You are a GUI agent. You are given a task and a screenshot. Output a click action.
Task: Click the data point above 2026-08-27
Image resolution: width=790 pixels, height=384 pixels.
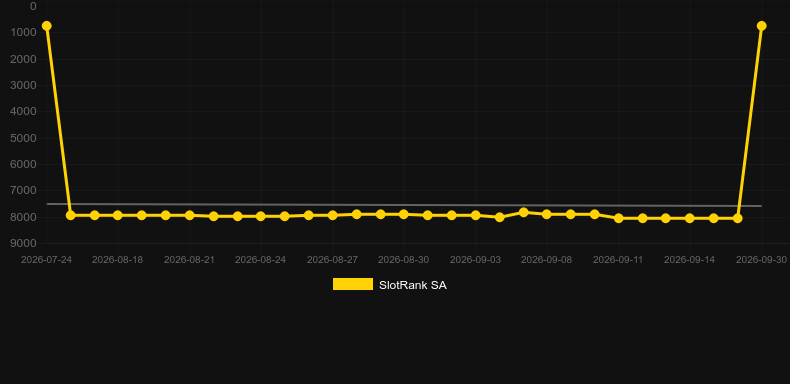click(x=333, y=215)
